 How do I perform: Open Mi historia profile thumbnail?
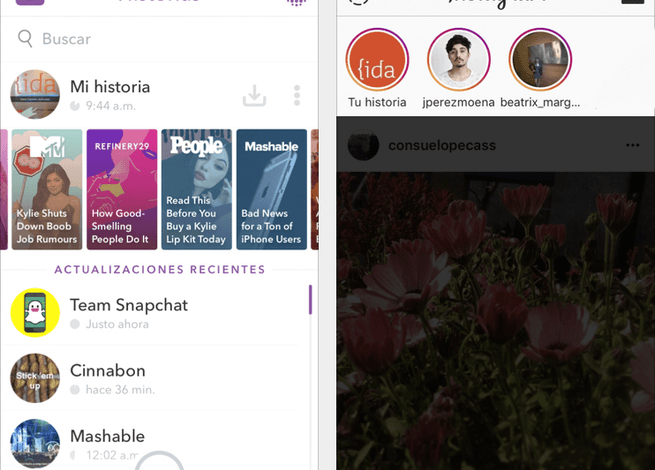point(34,94)
